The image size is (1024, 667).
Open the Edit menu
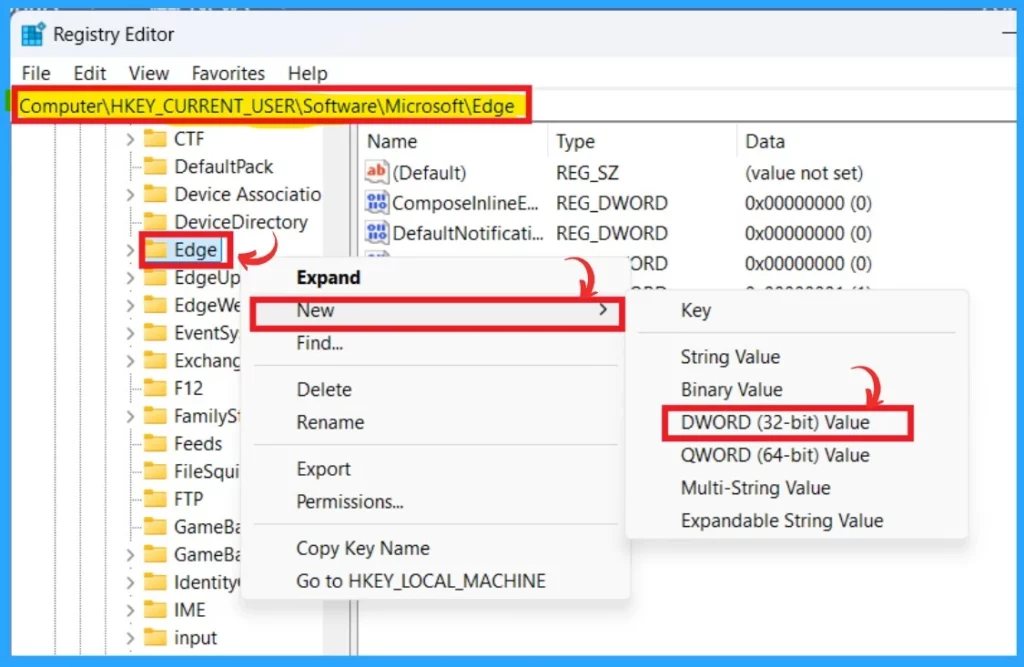pos(89,73)
